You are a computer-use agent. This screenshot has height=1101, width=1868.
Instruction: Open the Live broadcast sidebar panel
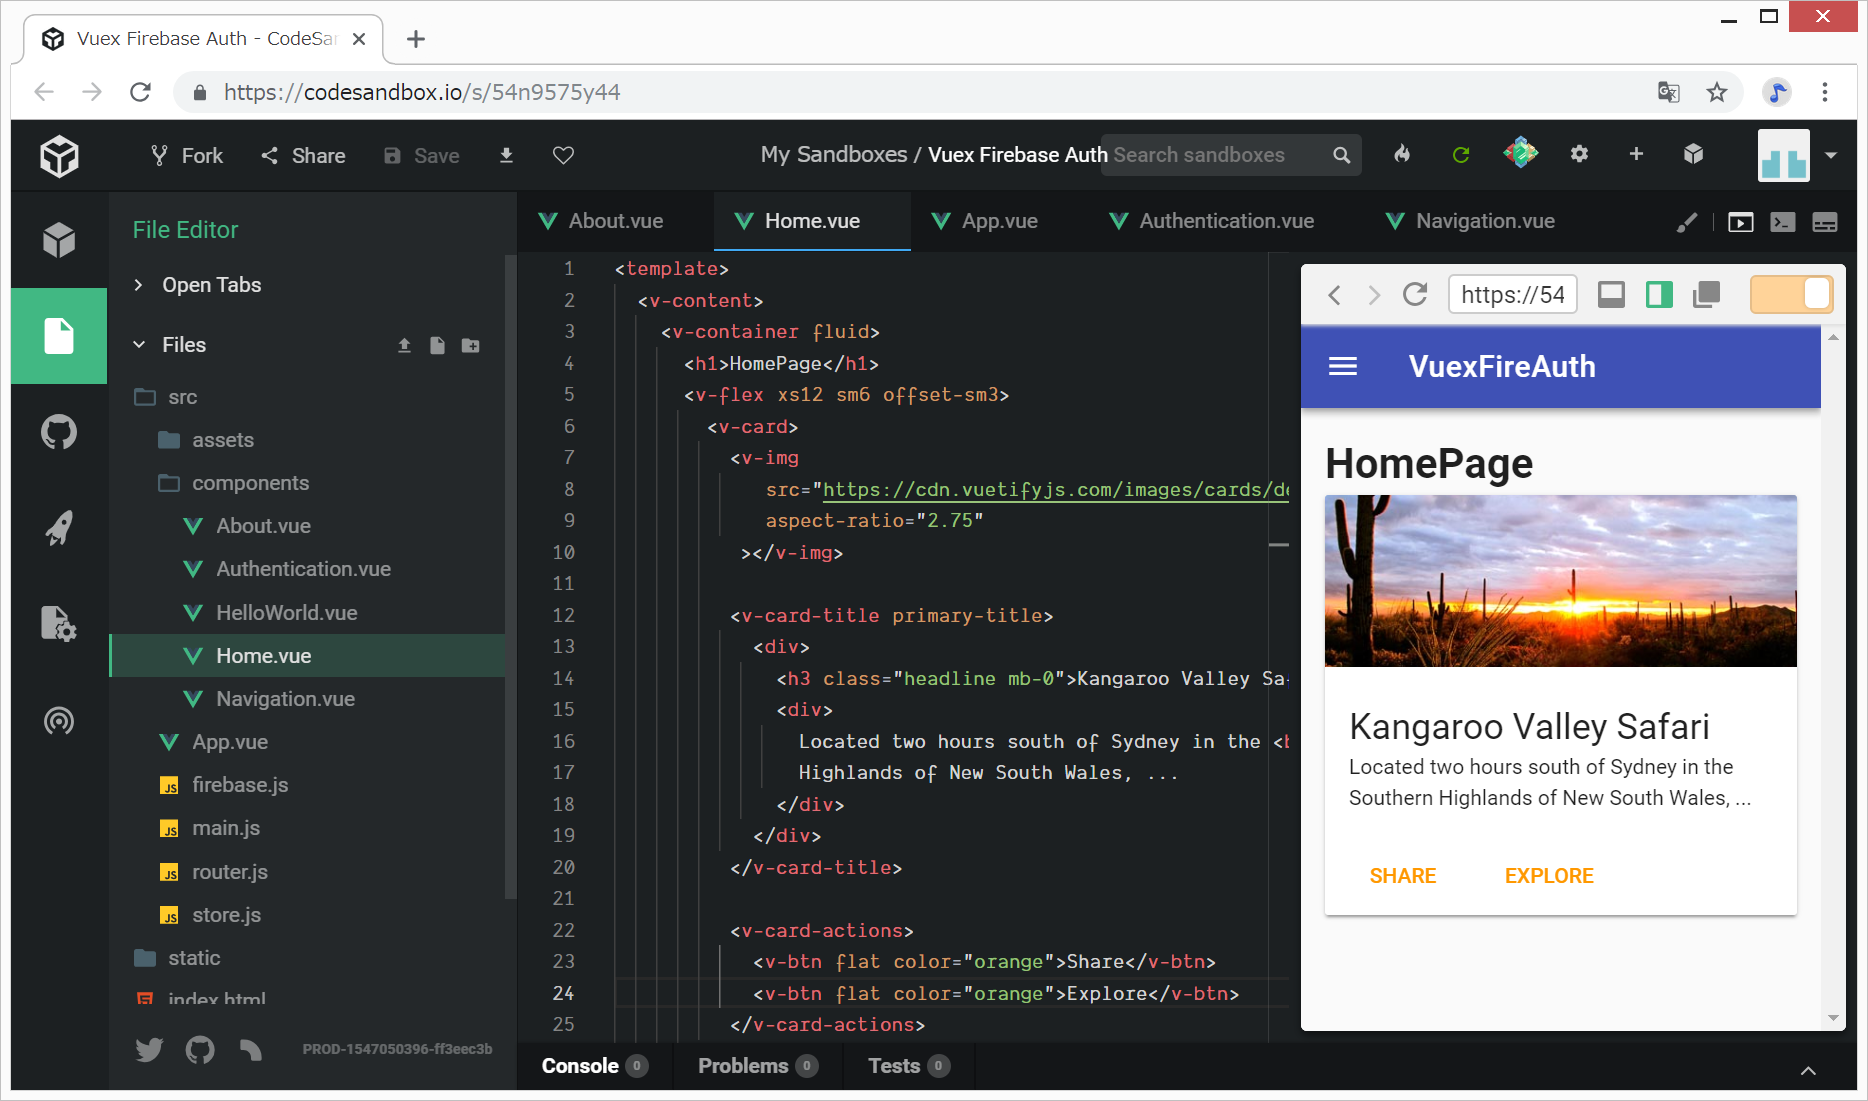(59, 720)
